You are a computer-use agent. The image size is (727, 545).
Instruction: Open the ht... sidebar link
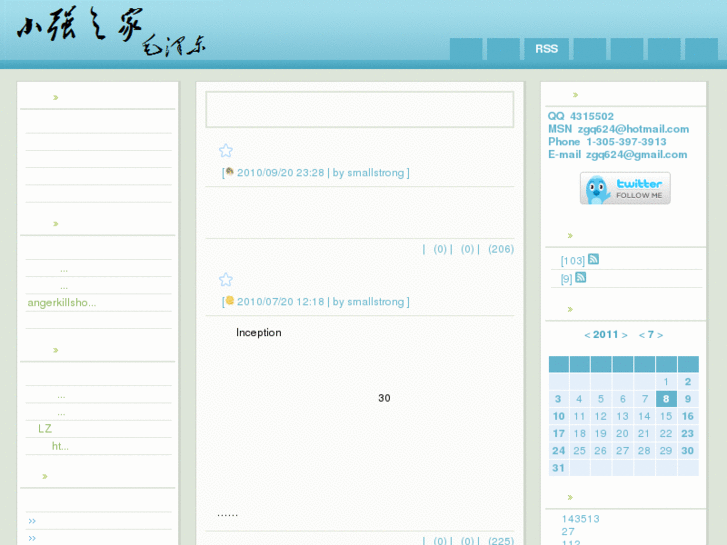[x=60, y=446]
